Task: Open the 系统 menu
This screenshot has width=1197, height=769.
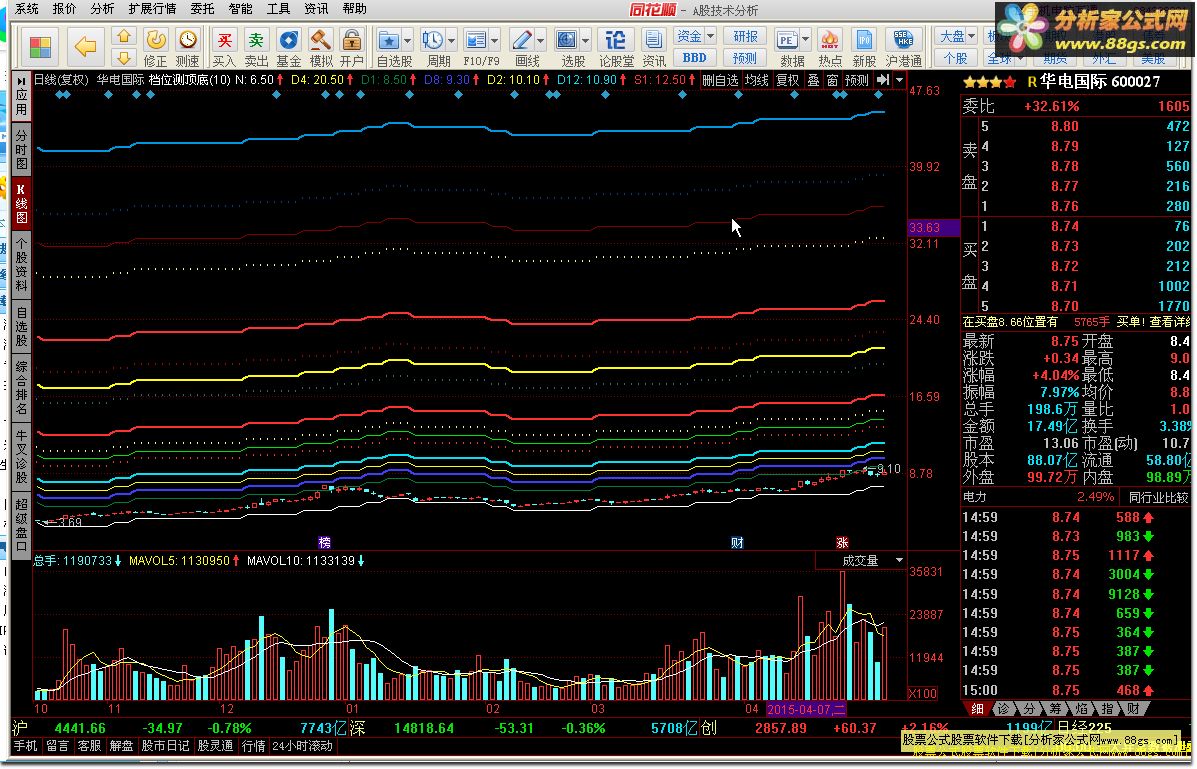Action: (x=27, y=8)
